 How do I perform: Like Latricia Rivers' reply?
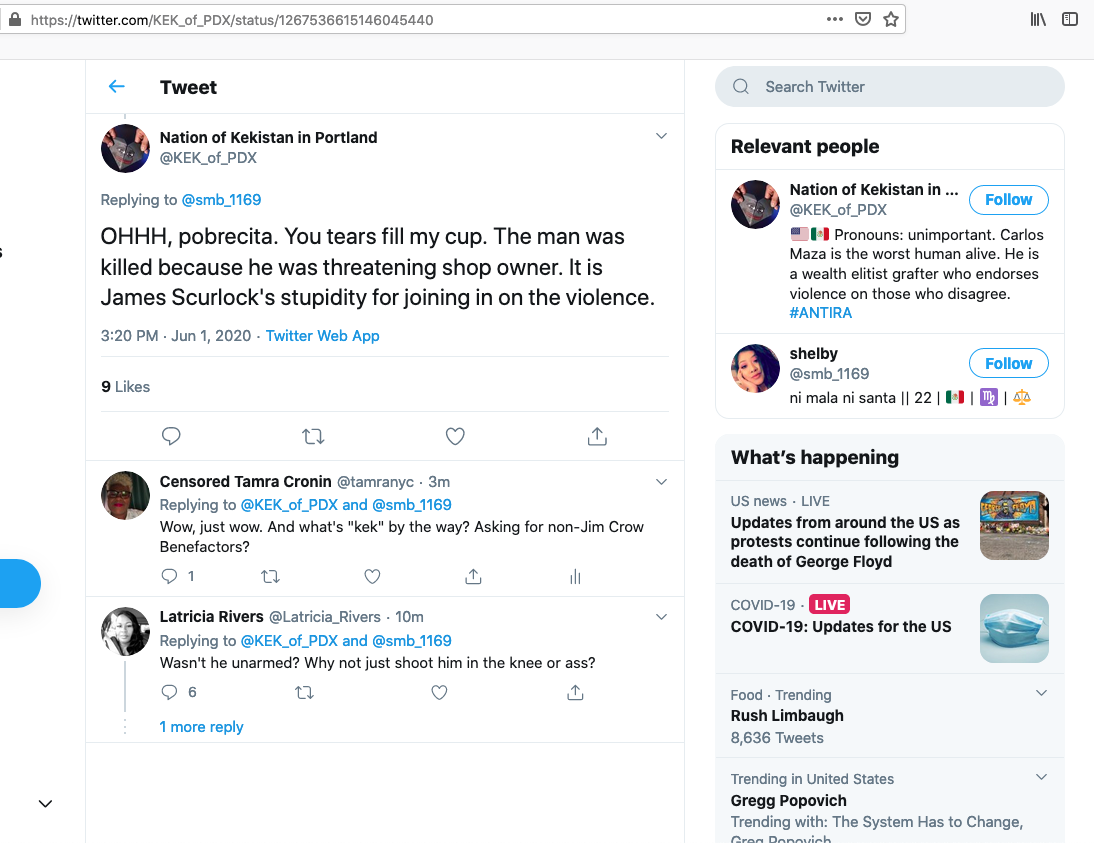[x=439, y=692]
